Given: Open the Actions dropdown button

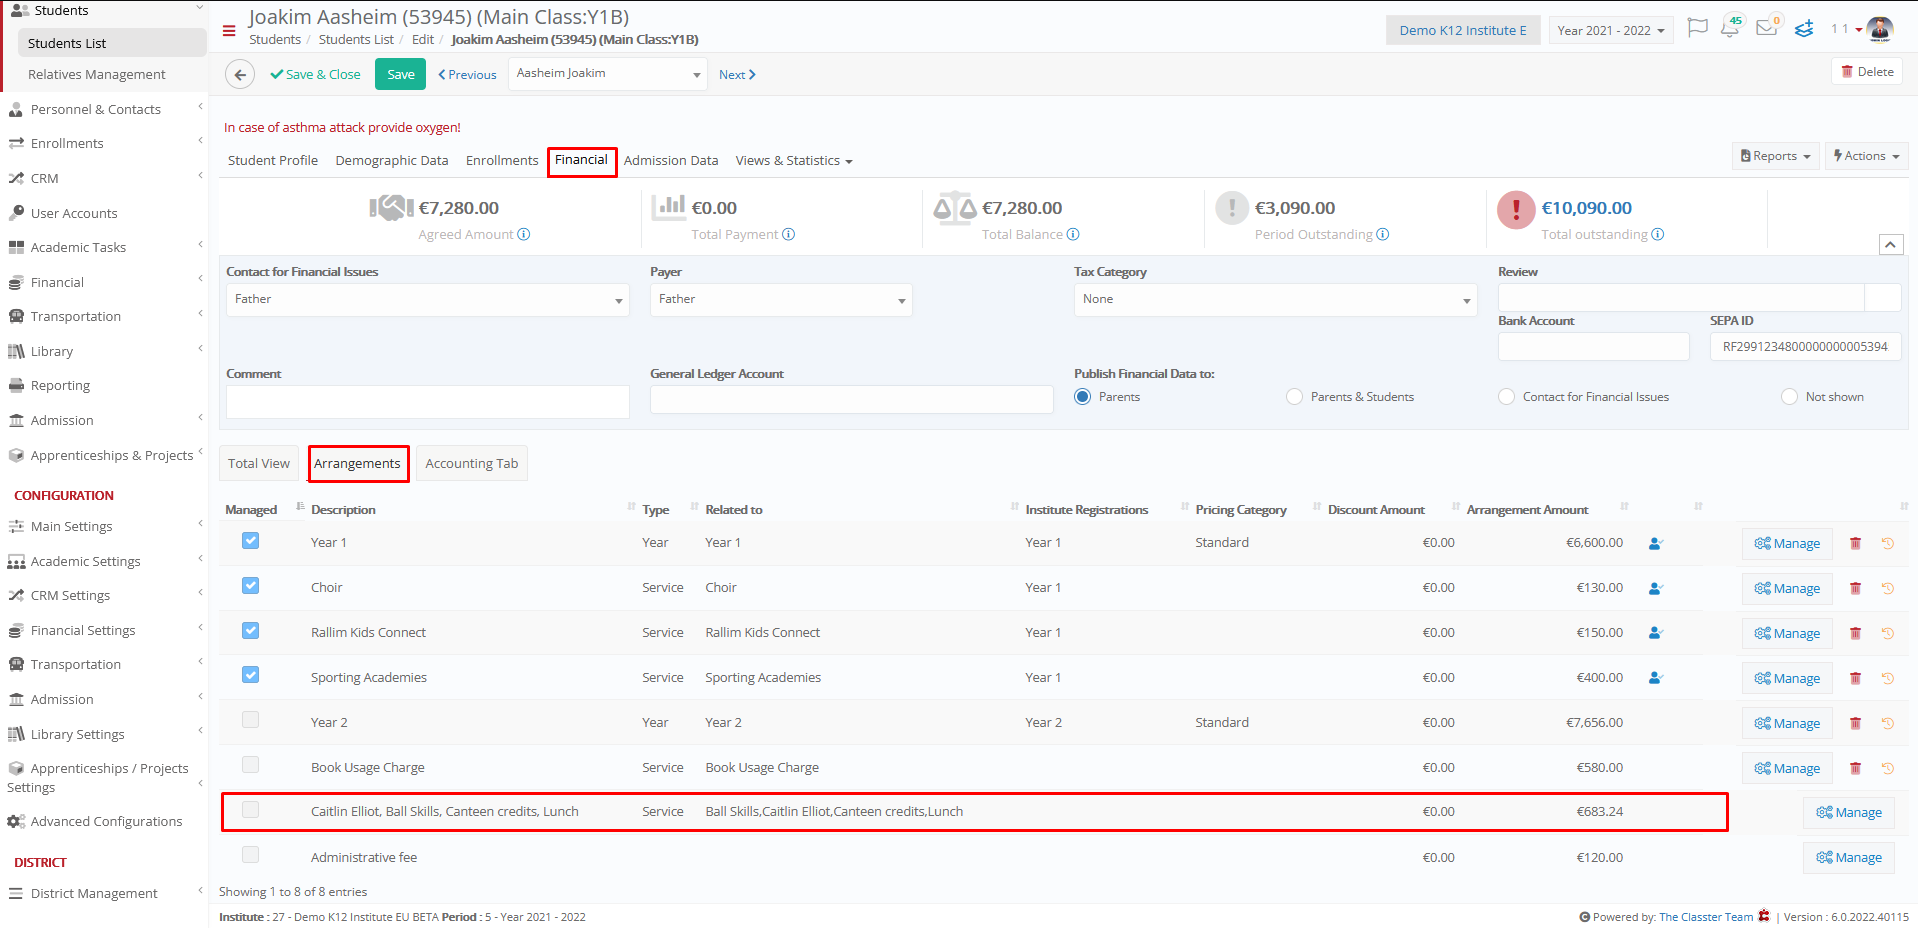Looking at the screenshot, I should pos(1866,156).
